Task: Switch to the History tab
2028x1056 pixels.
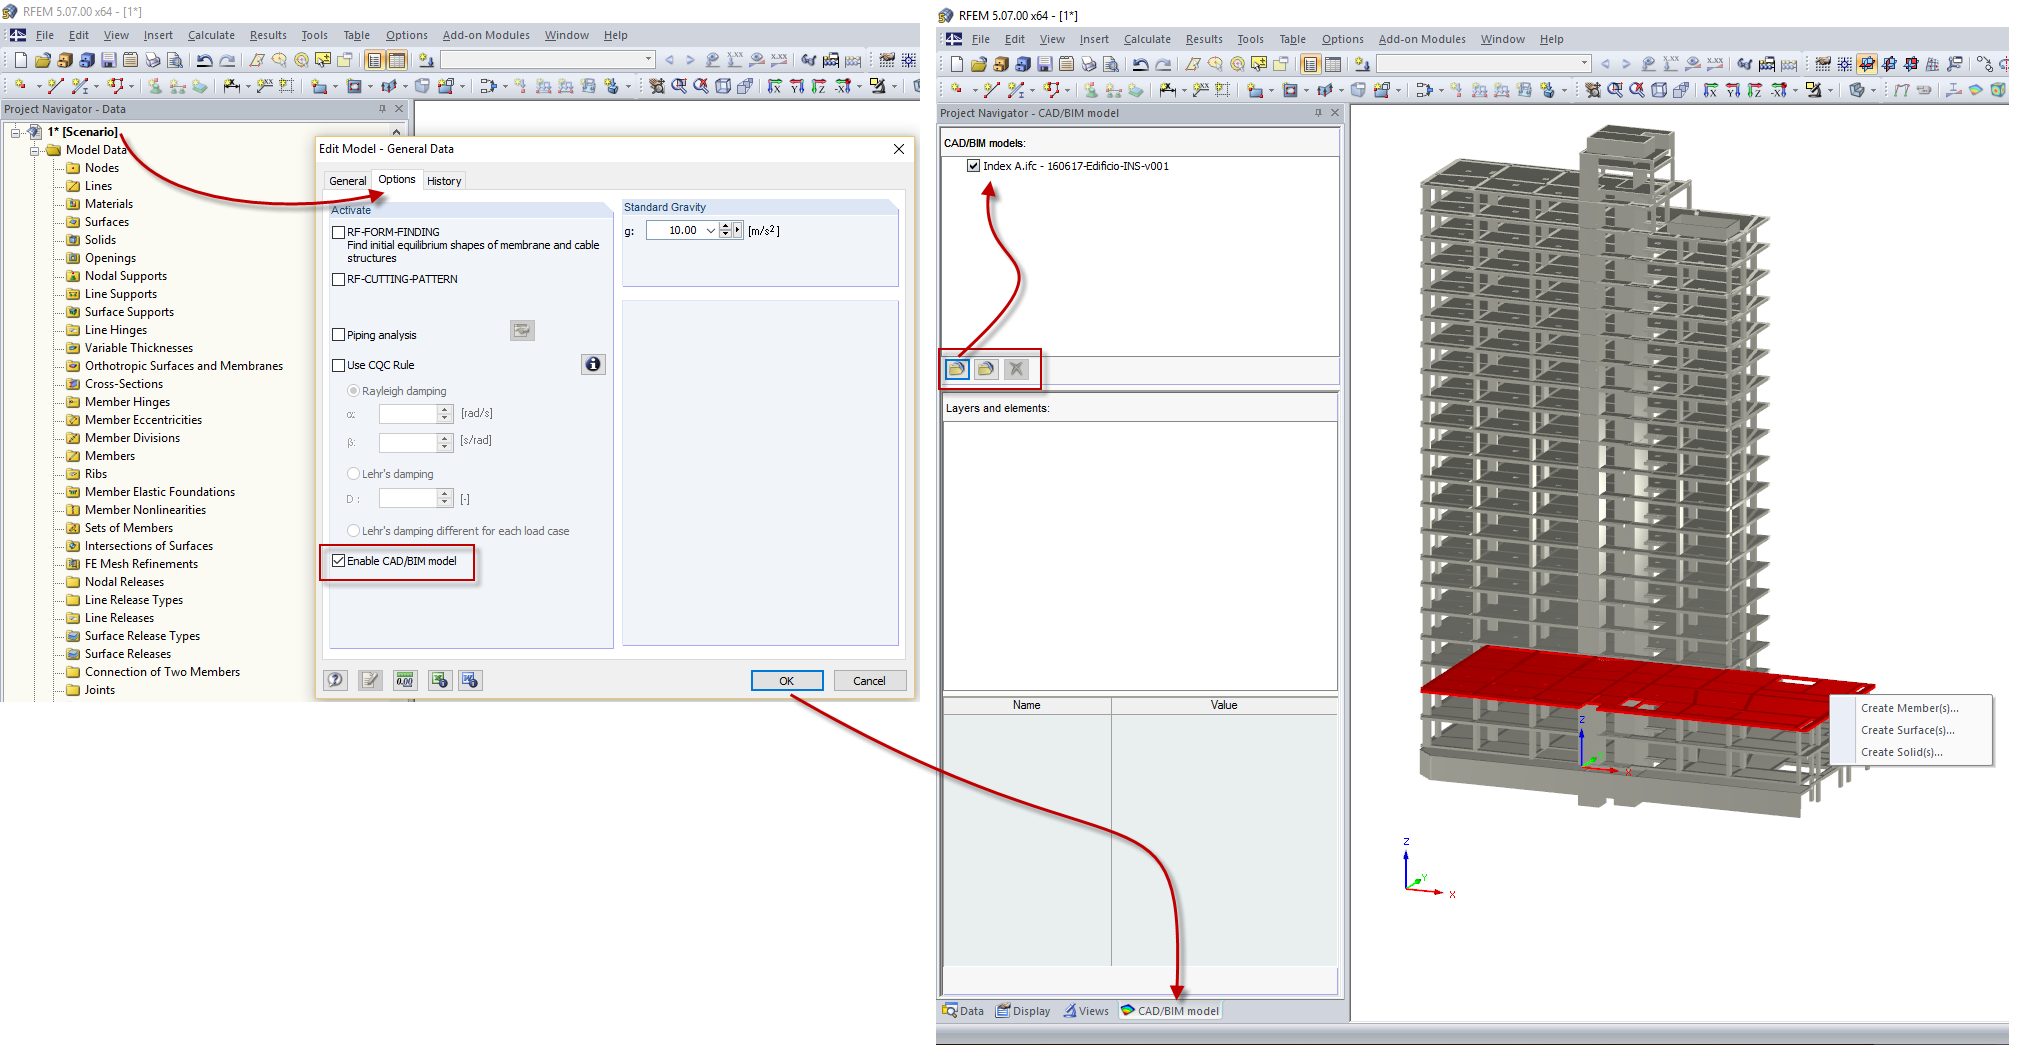Action: click(x=444, y=180)
